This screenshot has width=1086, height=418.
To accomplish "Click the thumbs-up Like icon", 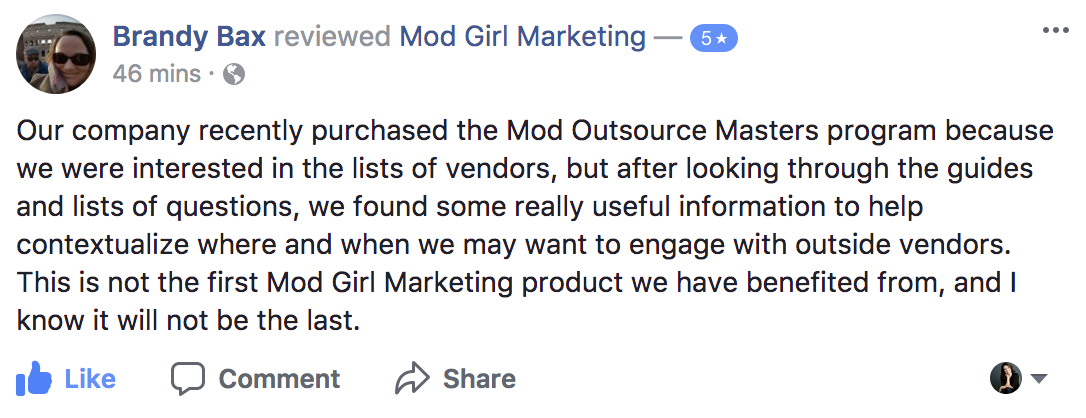I will pos(33,379).
